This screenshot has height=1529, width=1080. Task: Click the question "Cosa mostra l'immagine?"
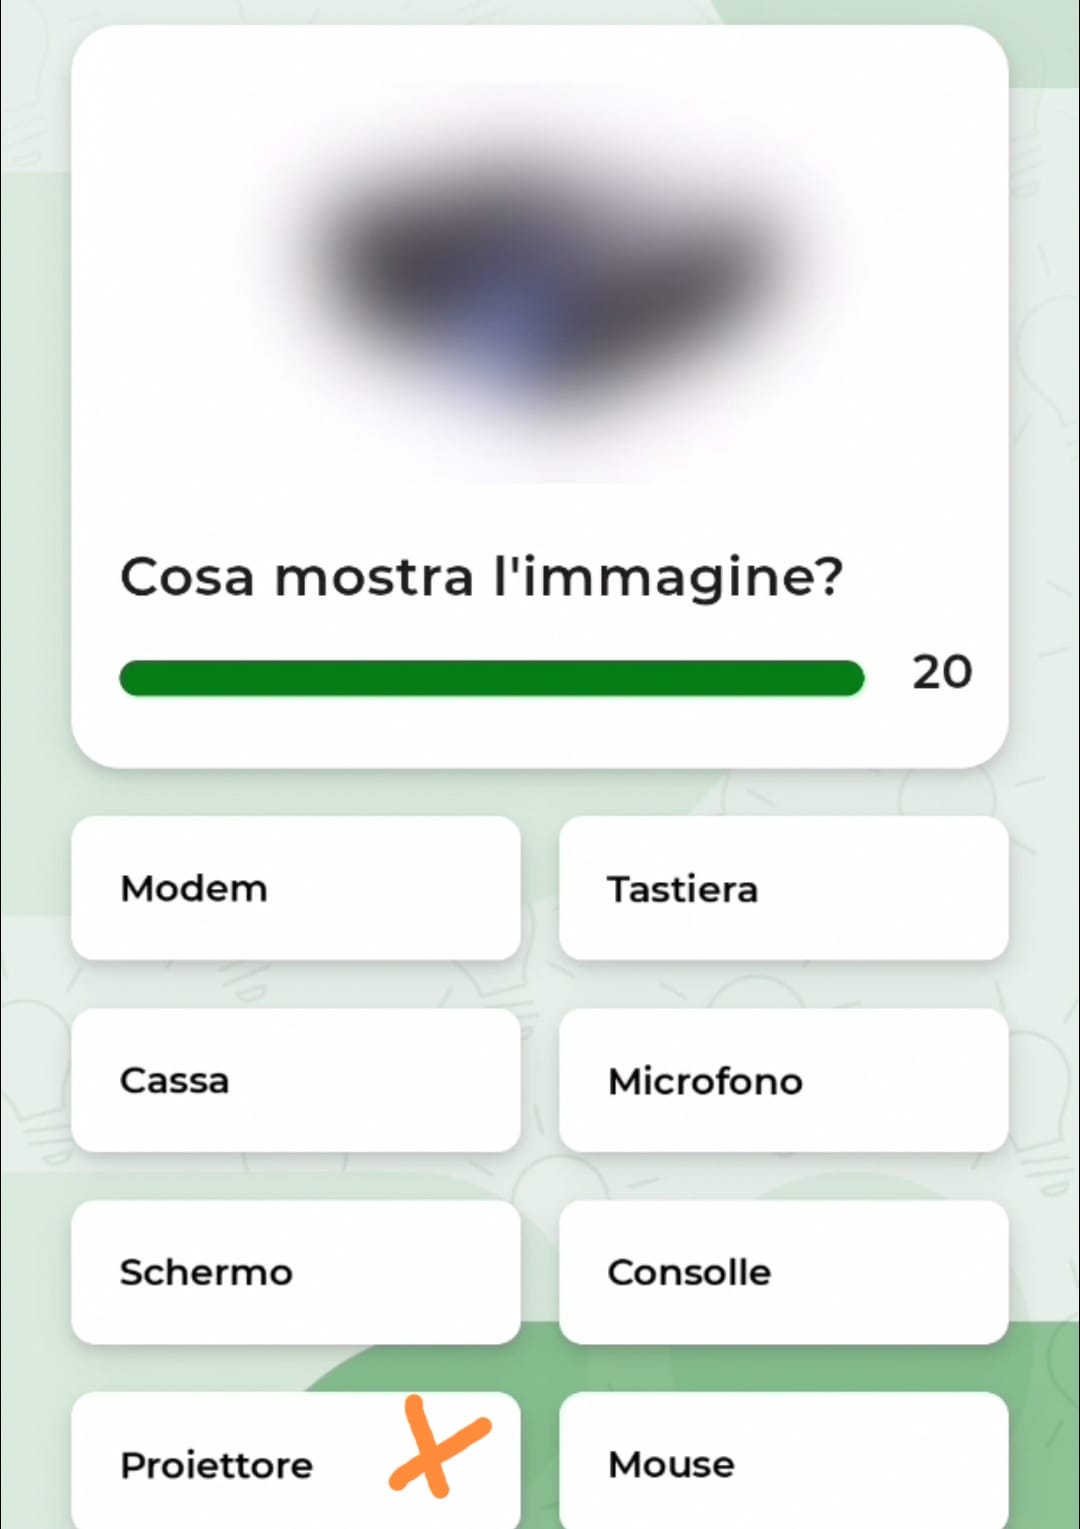coord(481,577)
